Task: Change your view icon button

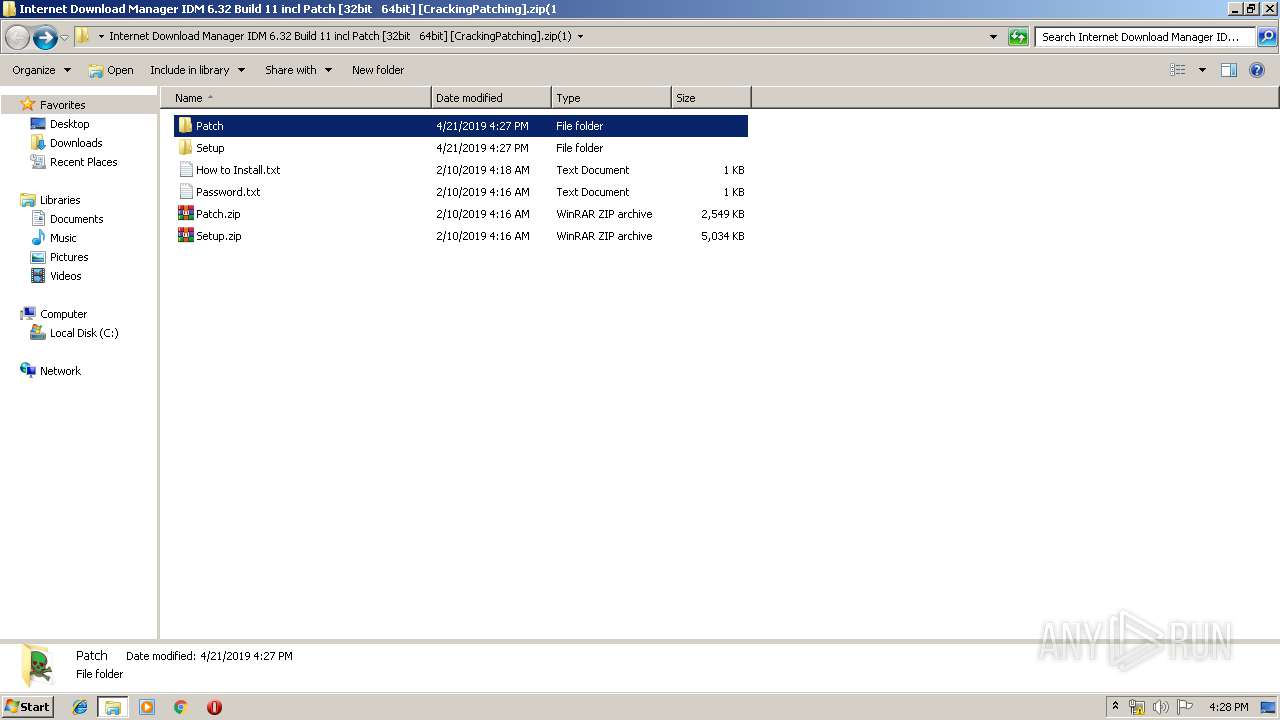Action: [x=1178, y=70]
